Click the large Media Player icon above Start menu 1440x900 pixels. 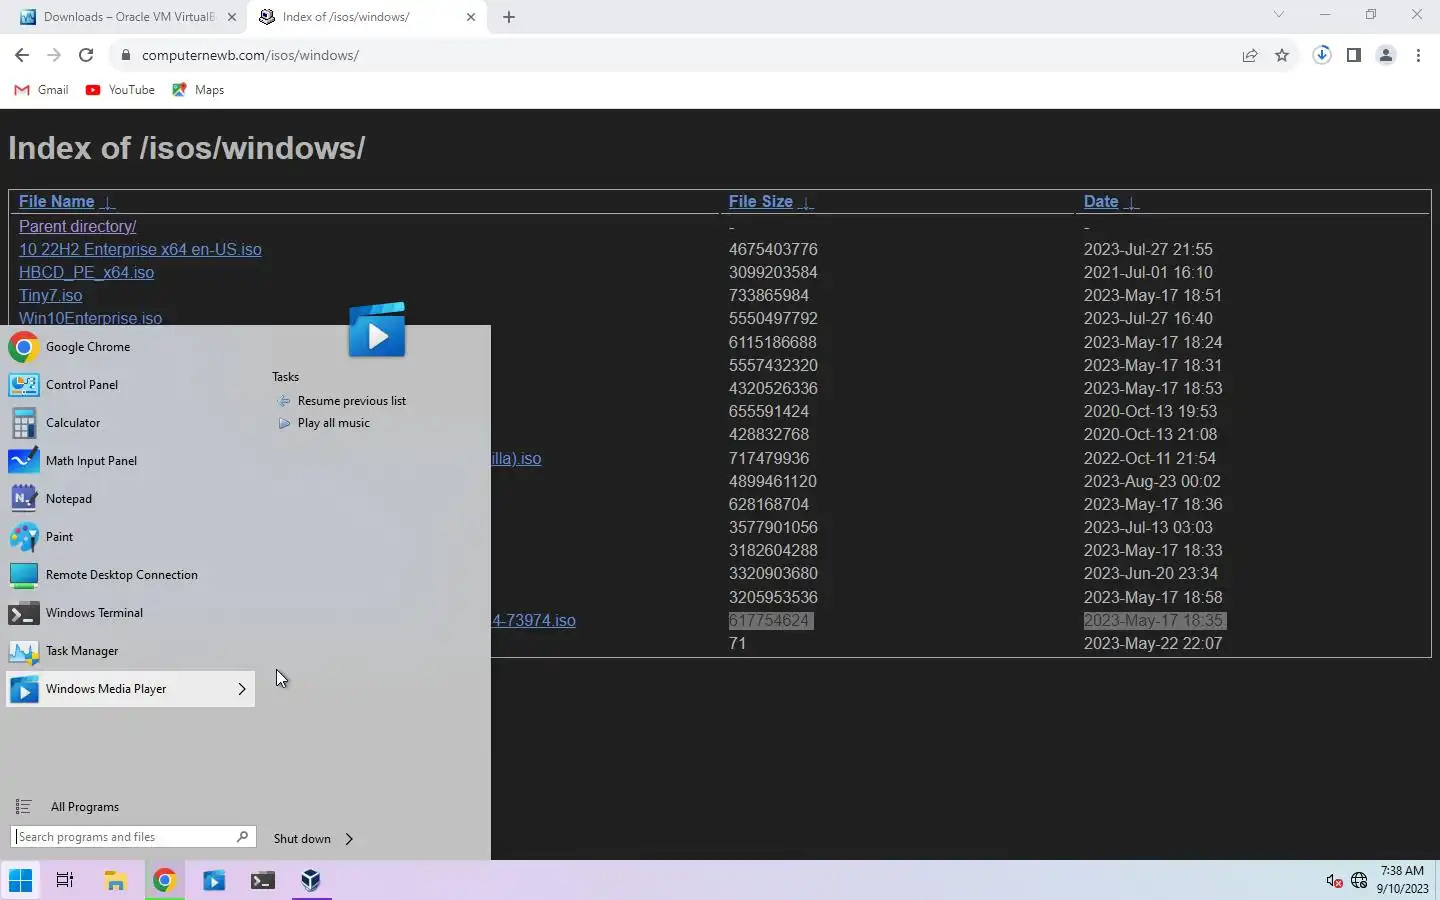tap(377, 330)
